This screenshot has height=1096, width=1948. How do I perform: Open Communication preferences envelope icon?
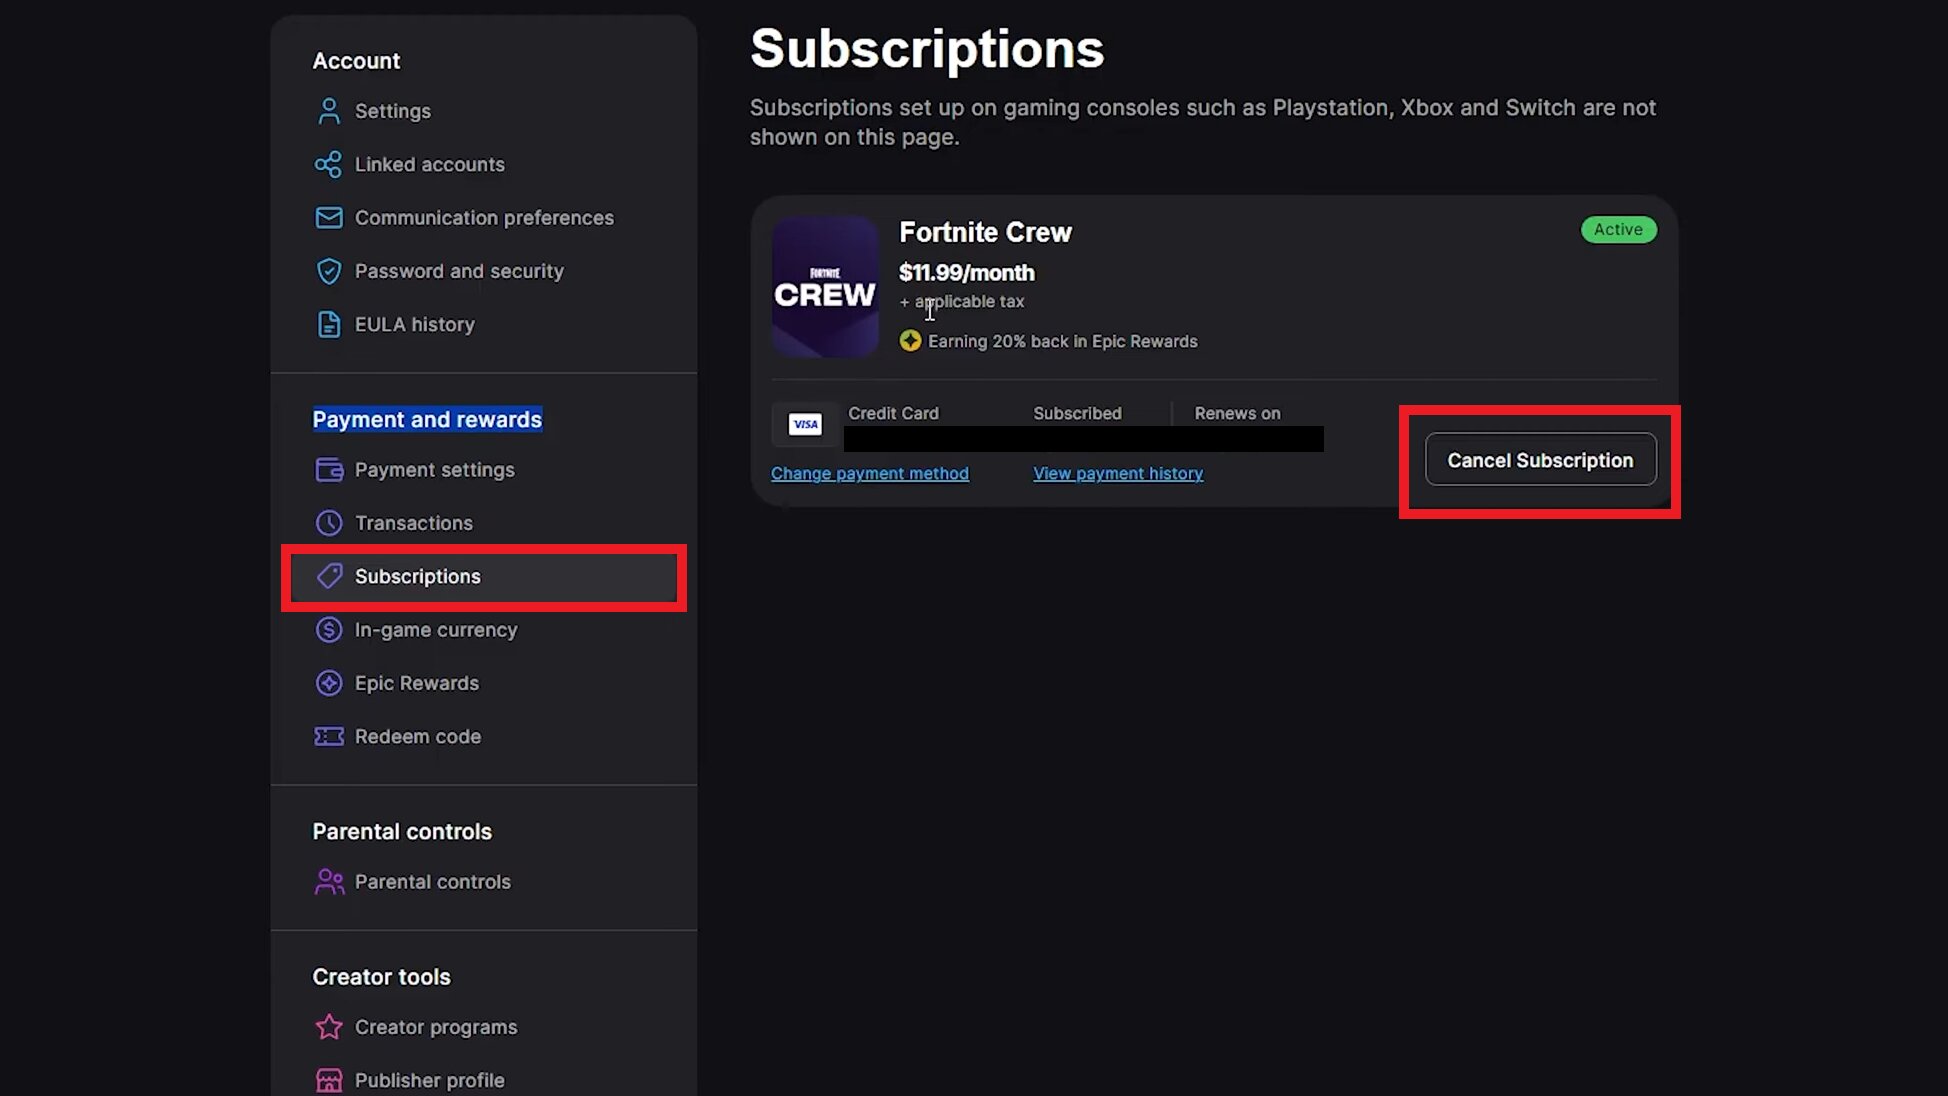point(328,217)
